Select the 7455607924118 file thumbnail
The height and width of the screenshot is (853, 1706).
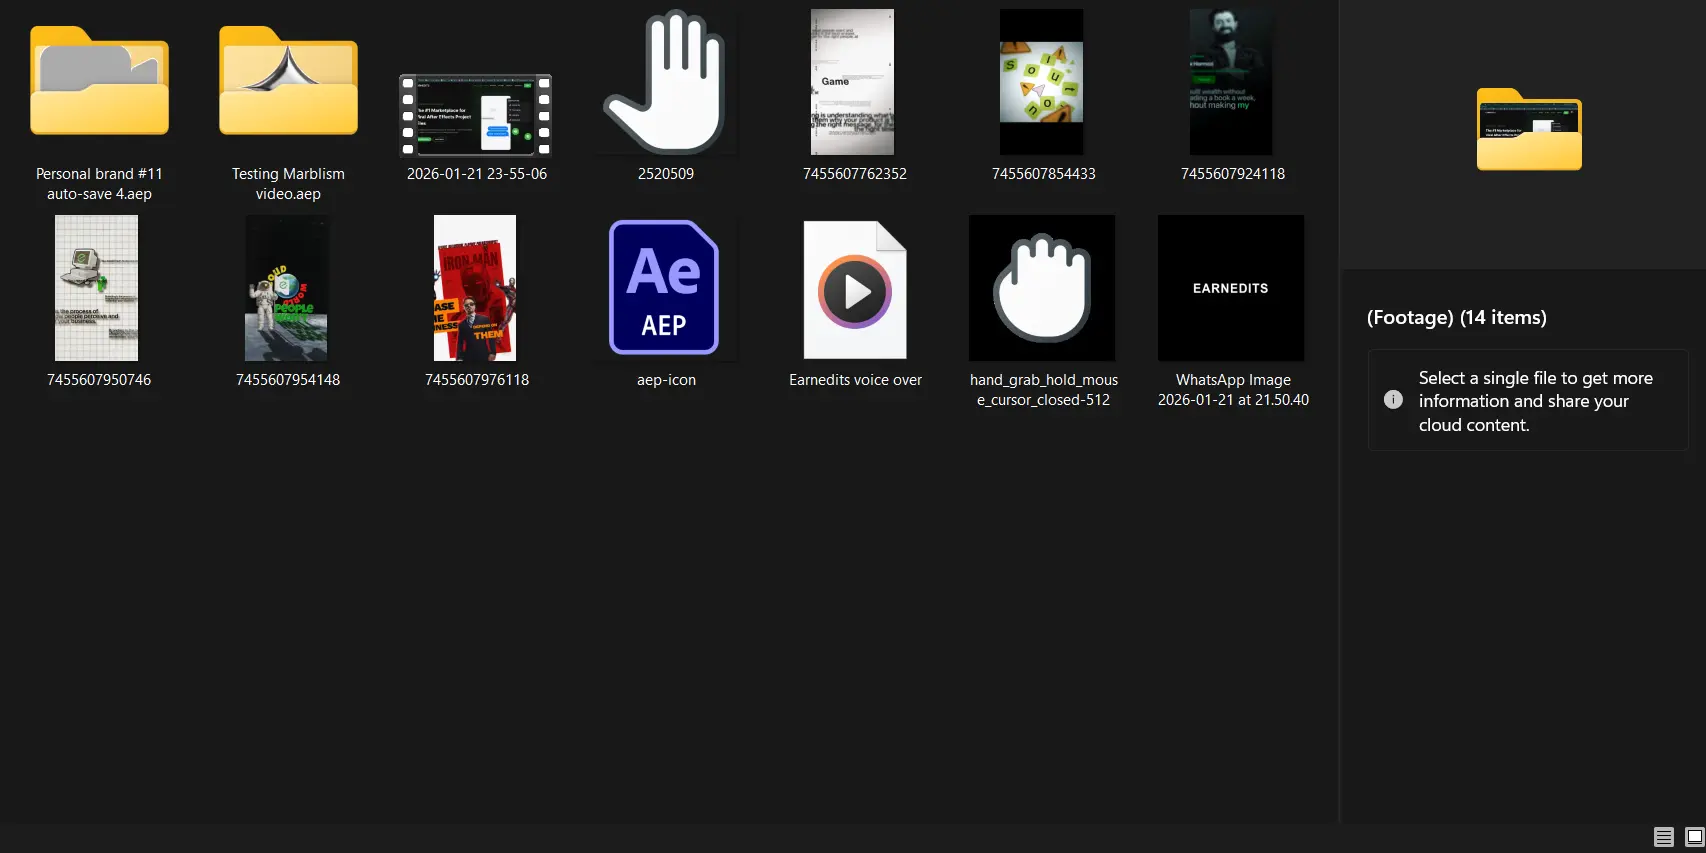pos(1231,82)
